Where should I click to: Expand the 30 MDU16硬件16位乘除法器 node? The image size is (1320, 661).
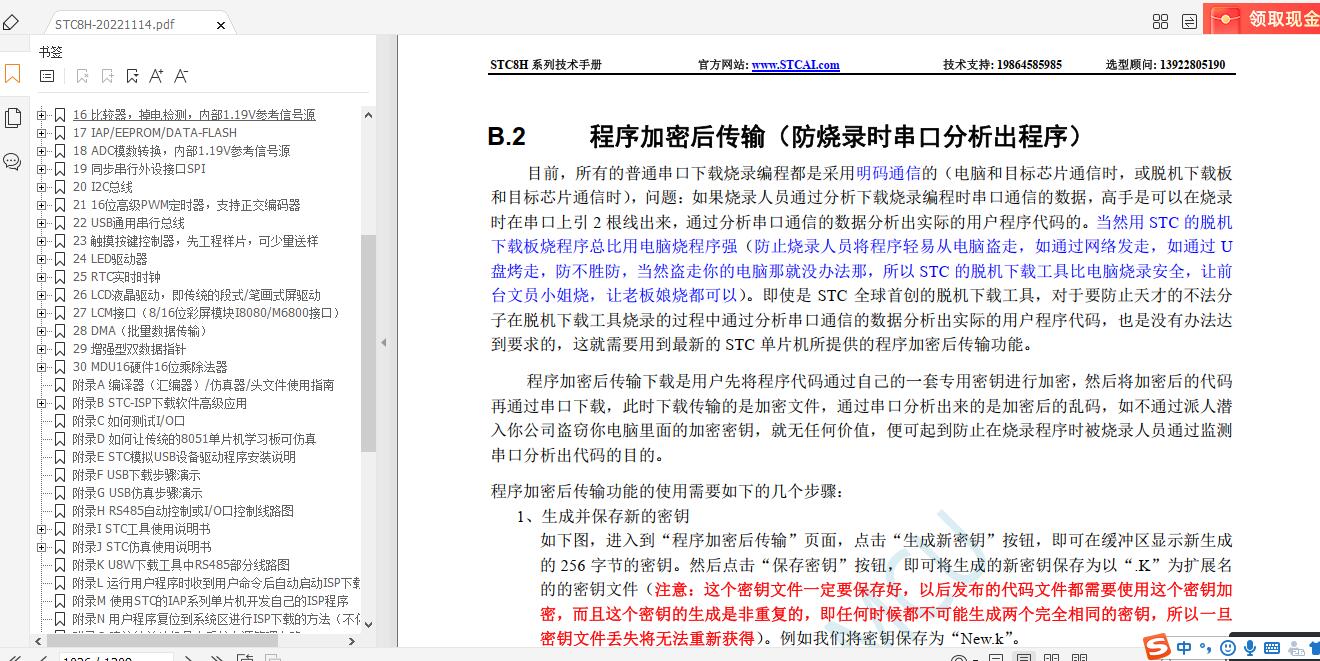[42, 367]
